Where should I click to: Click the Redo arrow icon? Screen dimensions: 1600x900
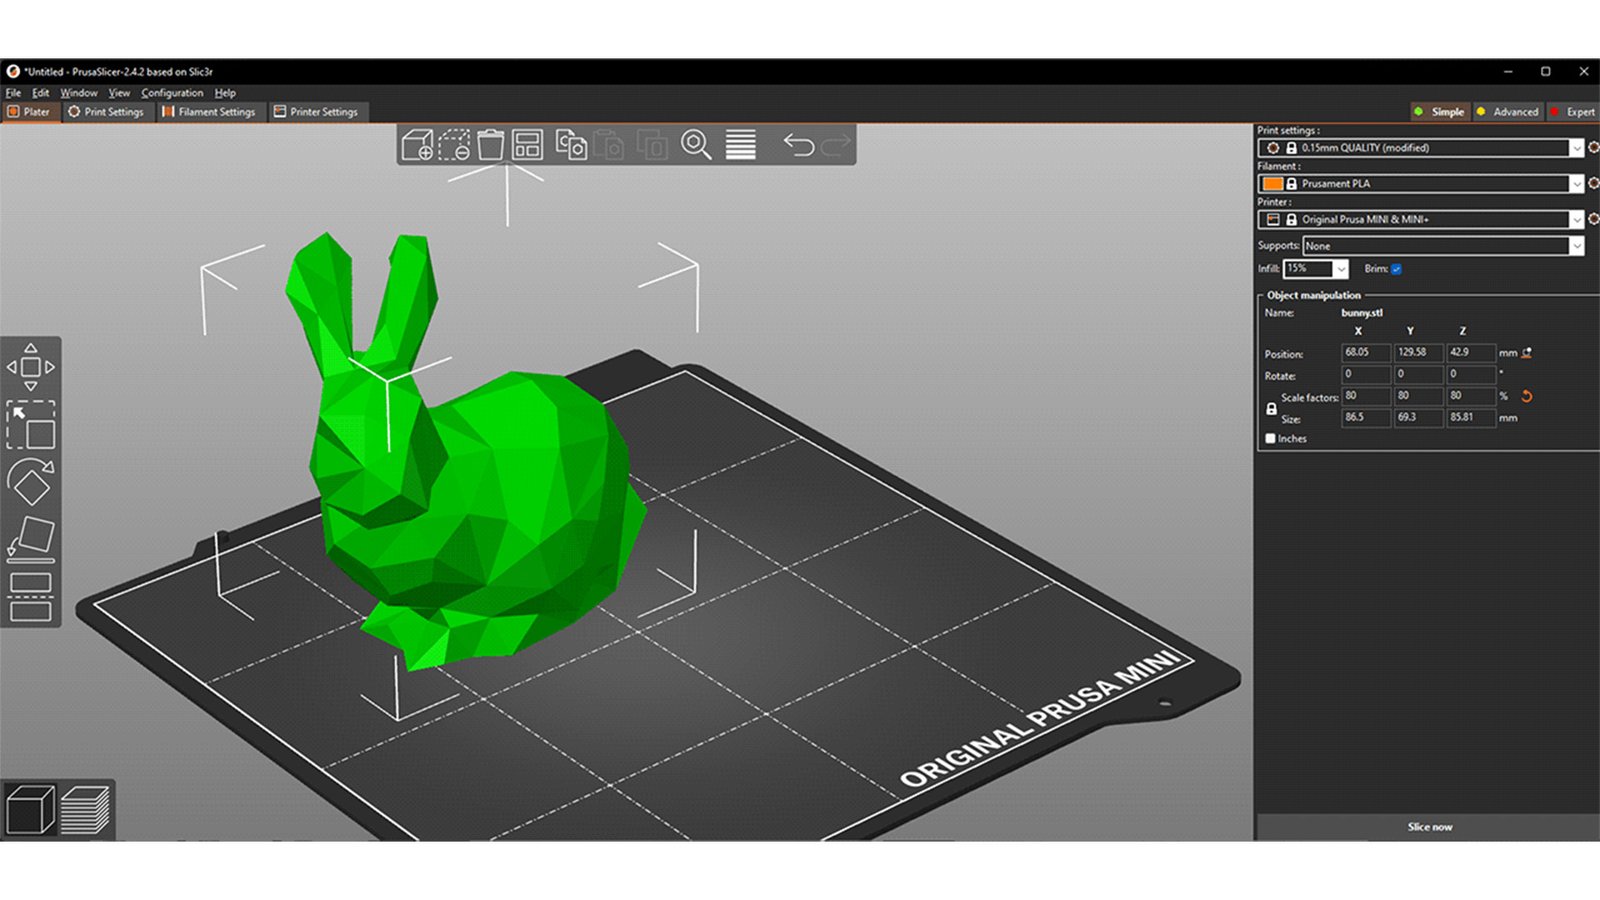pos(836,145)
